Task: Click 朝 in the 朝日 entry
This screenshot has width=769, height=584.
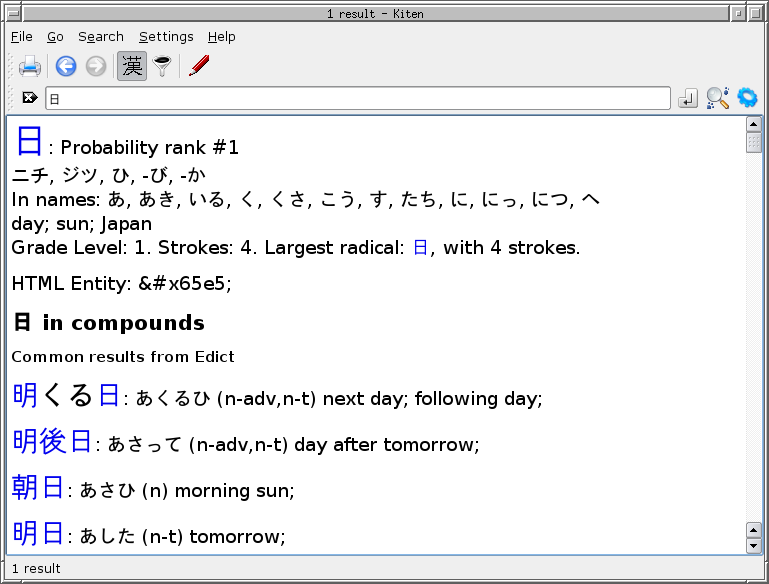Action: (25, 487)
